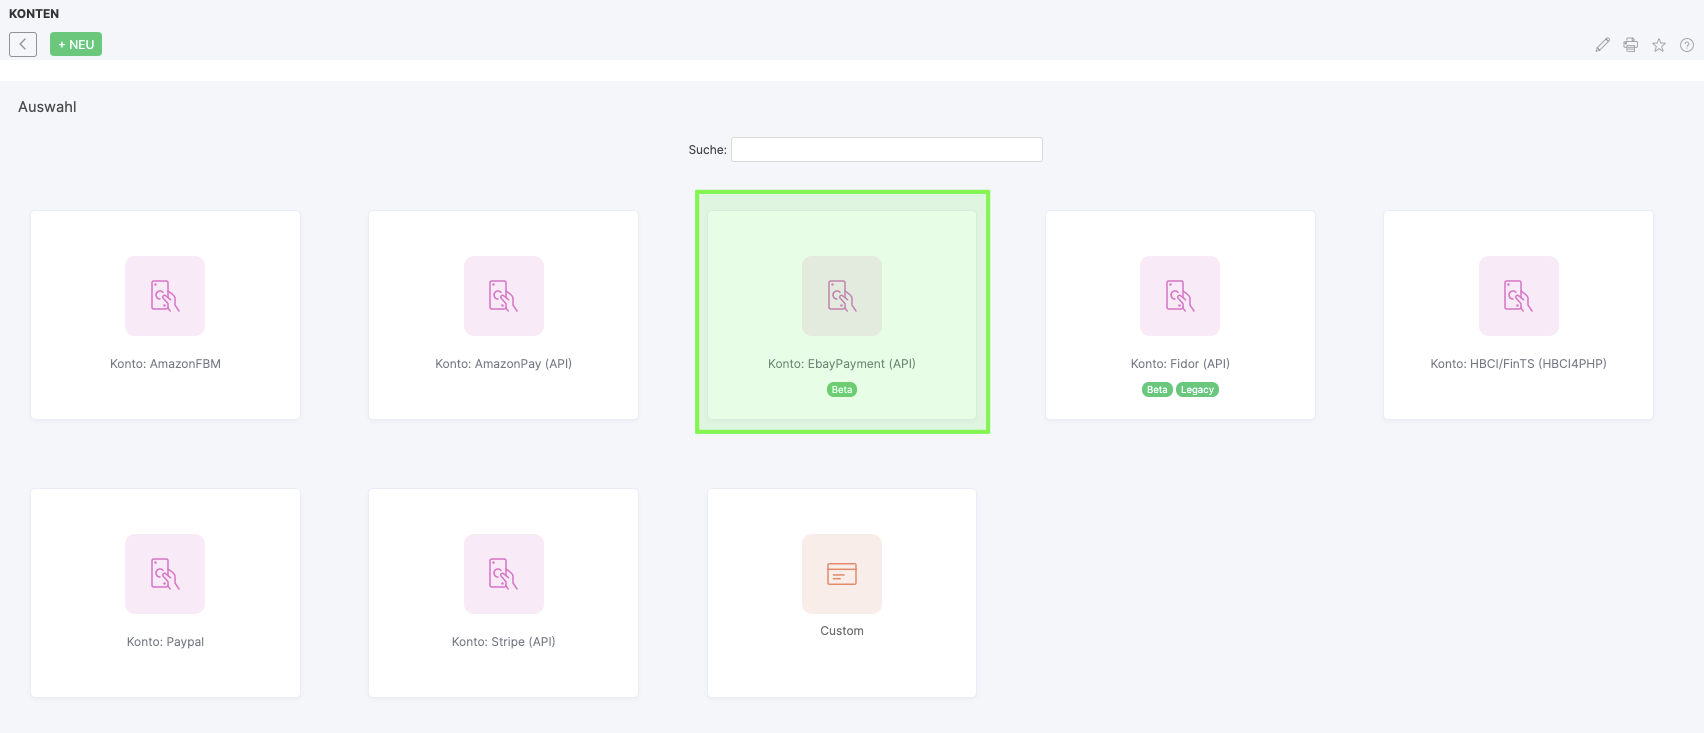The height and width of the screenshot is (733, 1704).
Task: Click the green + NEU button
Action: [x=76, y=44]
